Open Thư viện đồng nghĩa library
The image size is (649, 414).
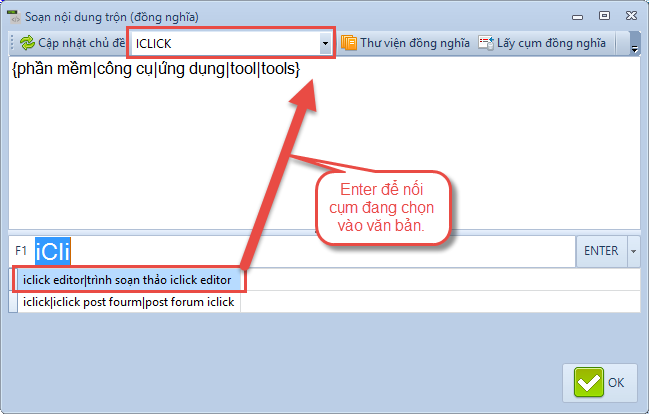coord(415,43)
